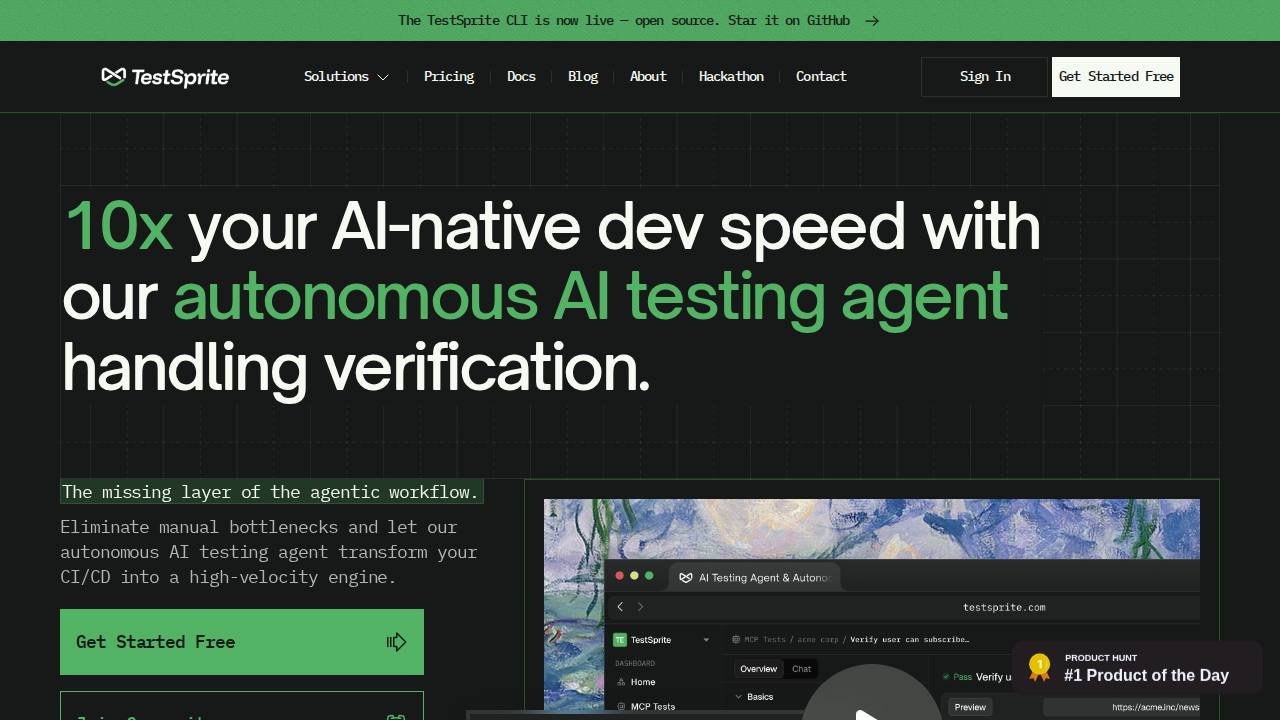
Task: Click the yellow window dot in the demo preview
Action: coord(634,576)
